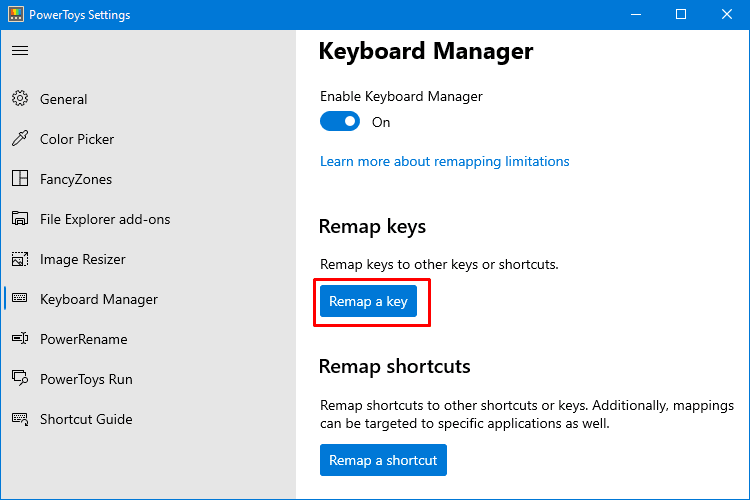The width and height of the screenshot is (750, 500).
Task: Maximize the PowerToys Settings window
Action: point(681,14)
